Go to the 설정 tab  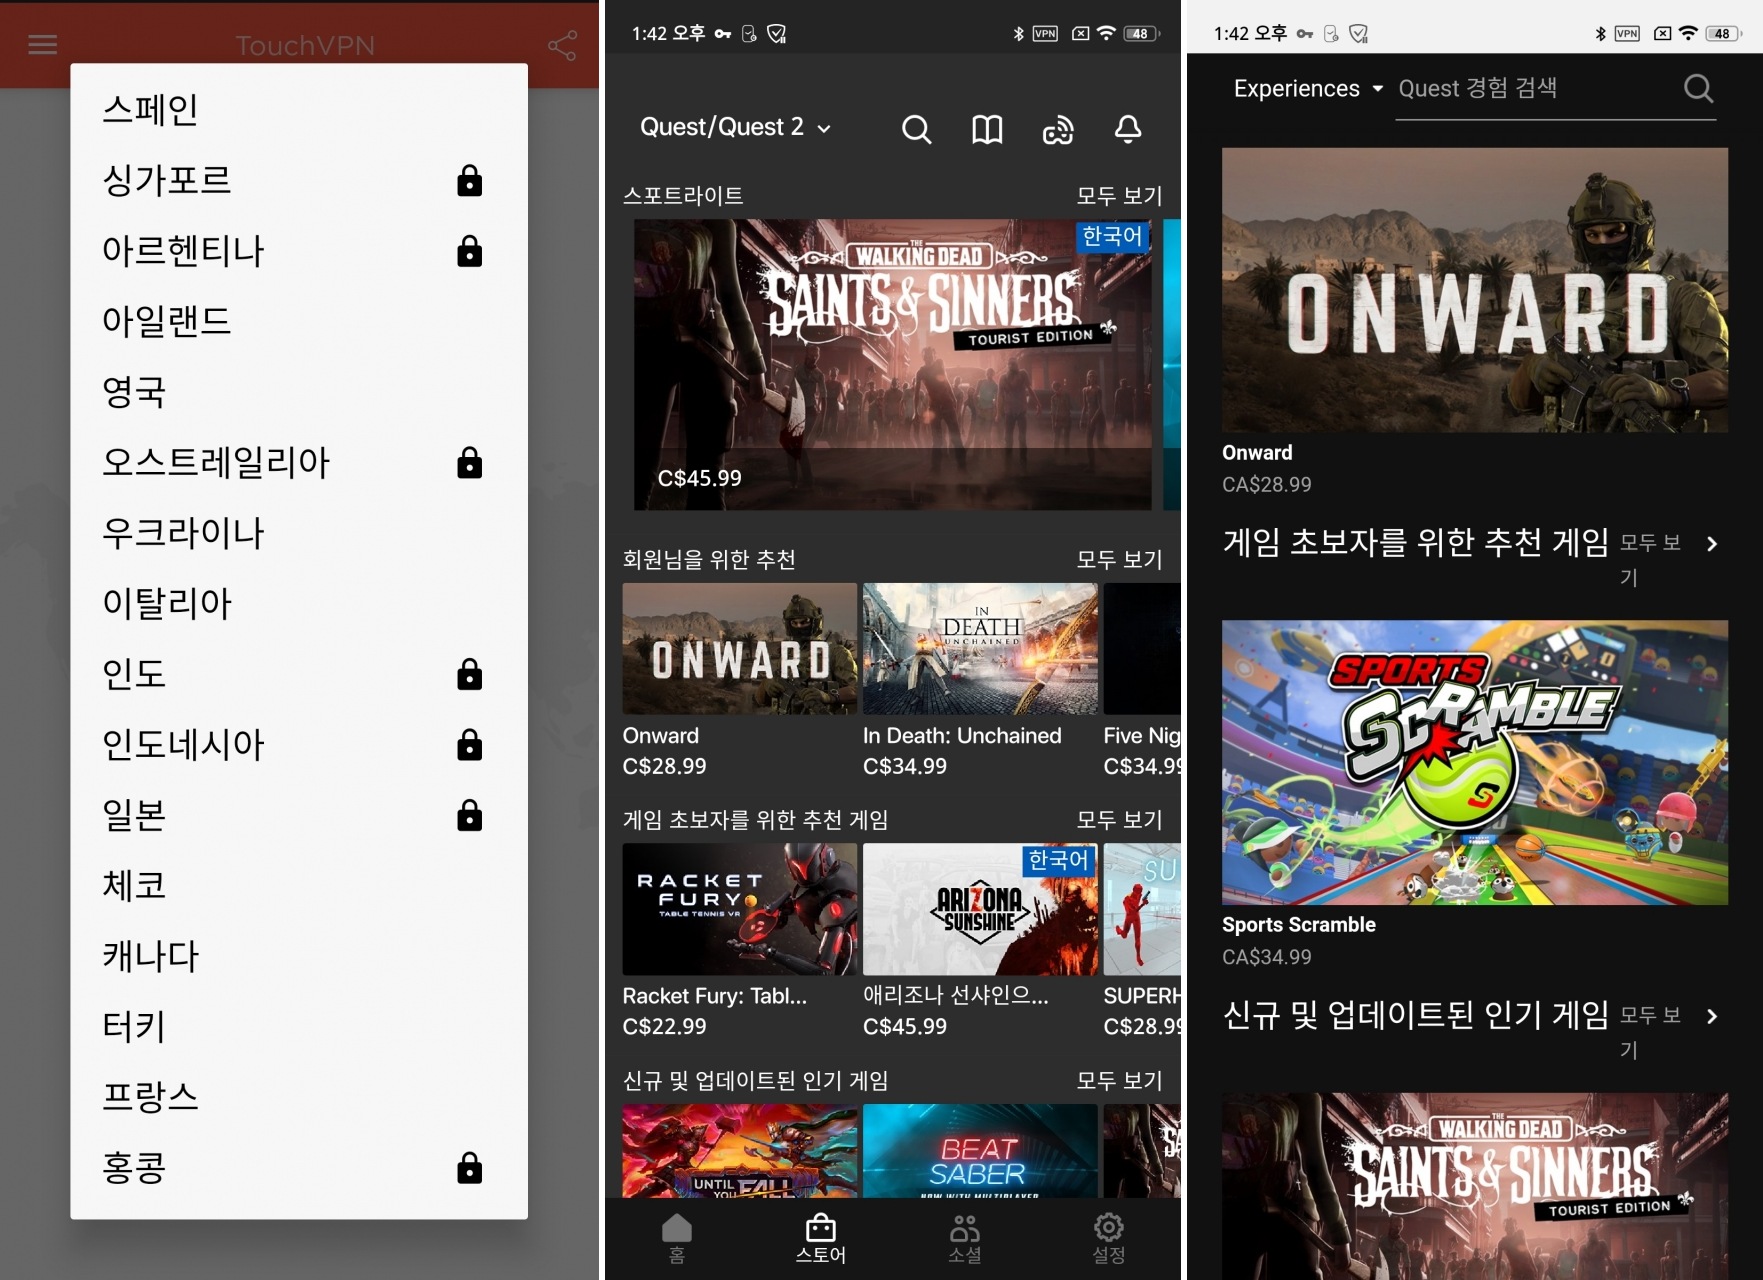[1109, 1239]
